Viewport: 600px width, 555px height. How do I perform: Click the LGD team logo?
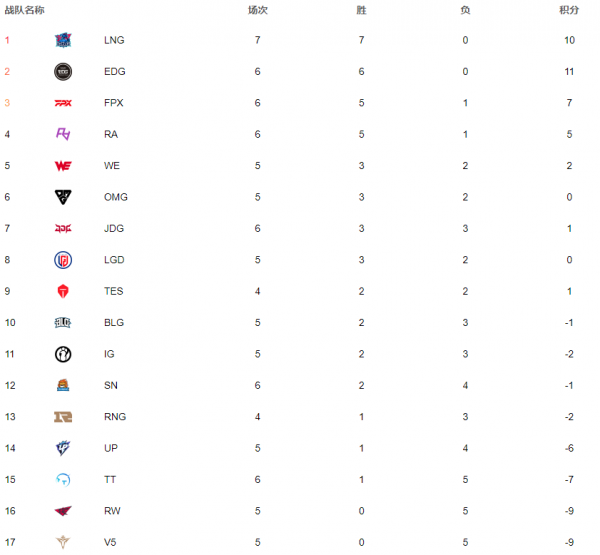point(63,260)
